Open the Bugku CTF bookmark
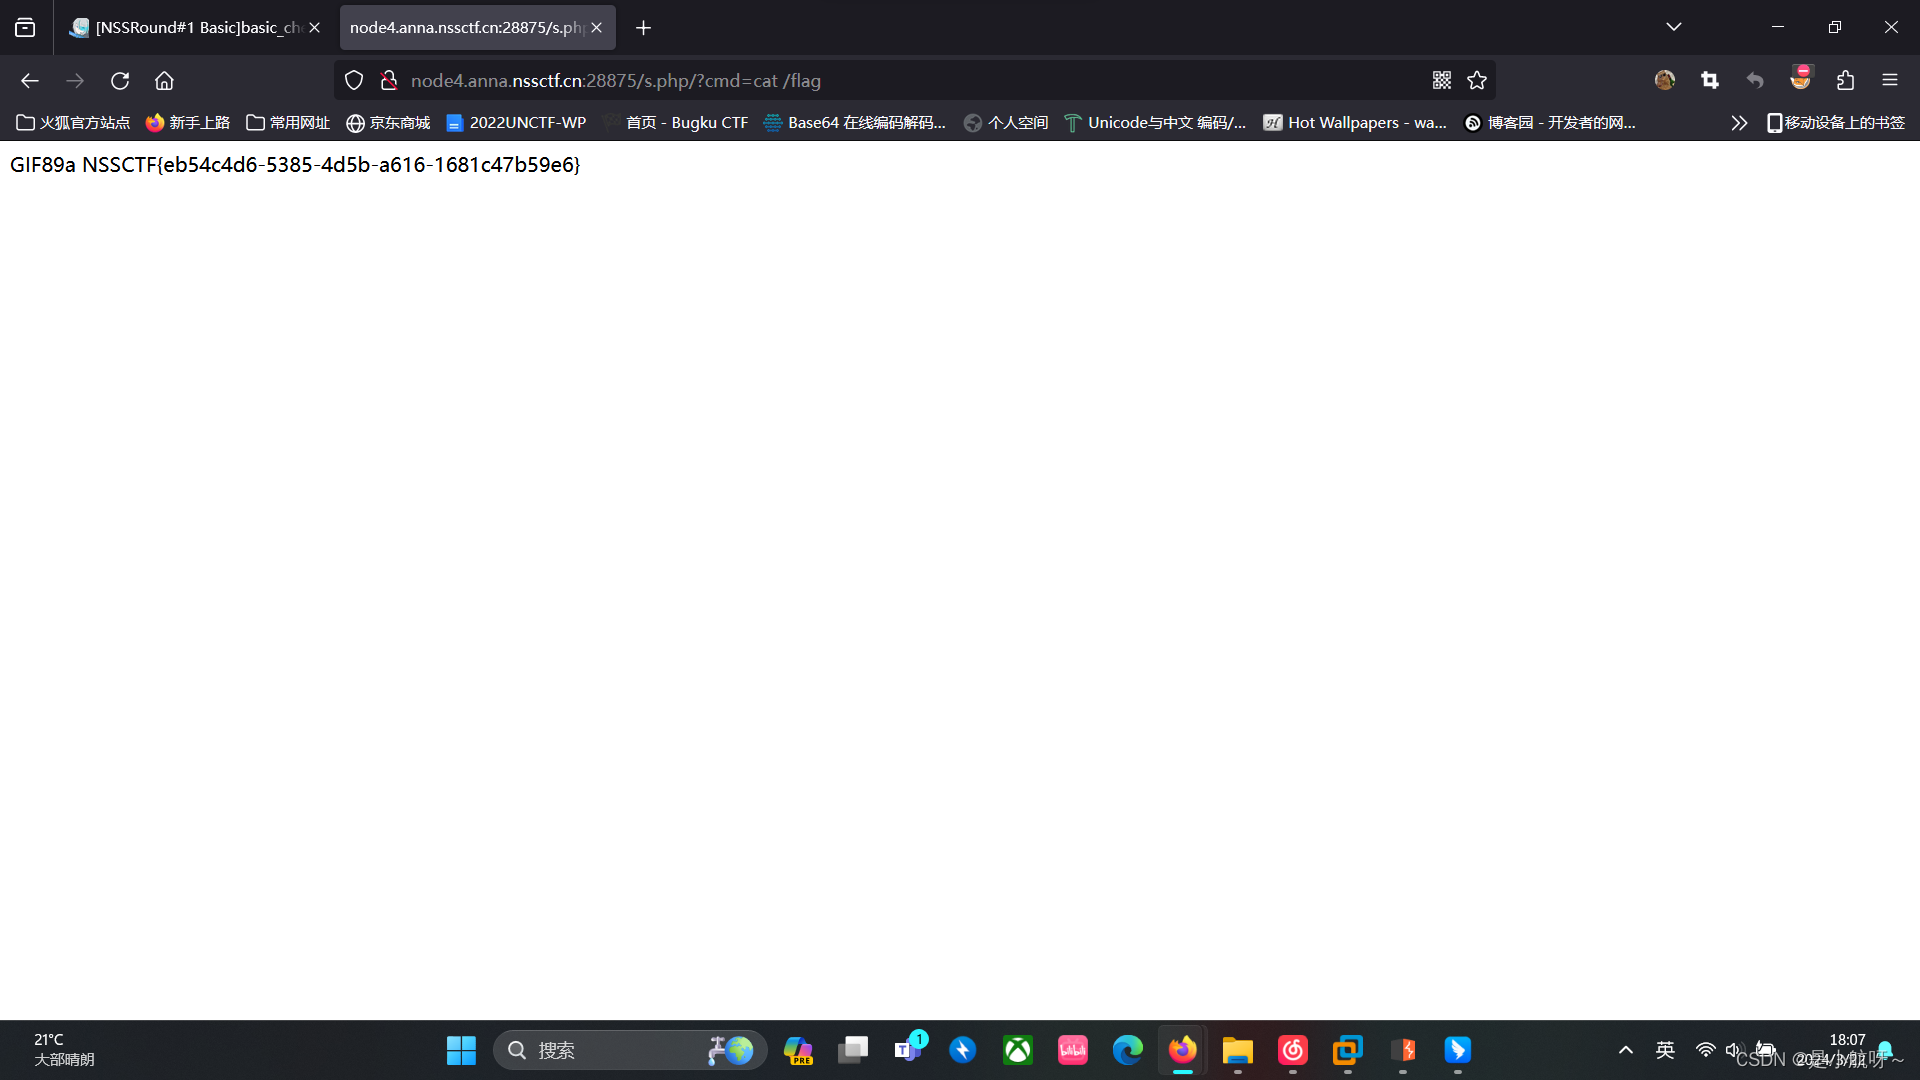Screen dimensions: 1920x1080 tap(688, 122)
